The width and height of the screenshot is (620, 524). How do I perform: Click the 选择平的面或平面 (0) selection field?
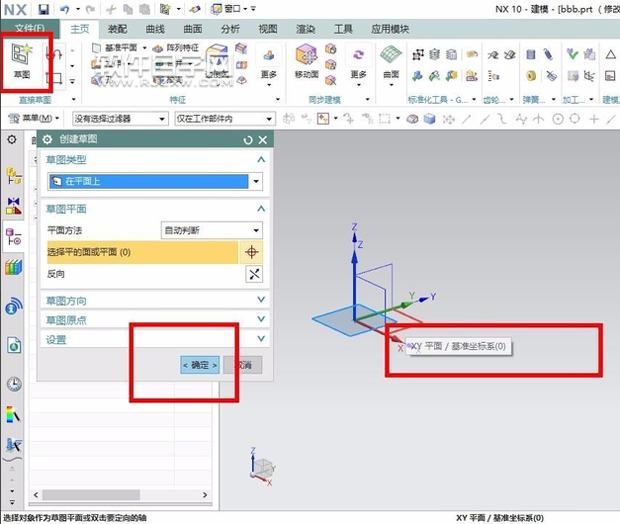click(x=142, y=252)
